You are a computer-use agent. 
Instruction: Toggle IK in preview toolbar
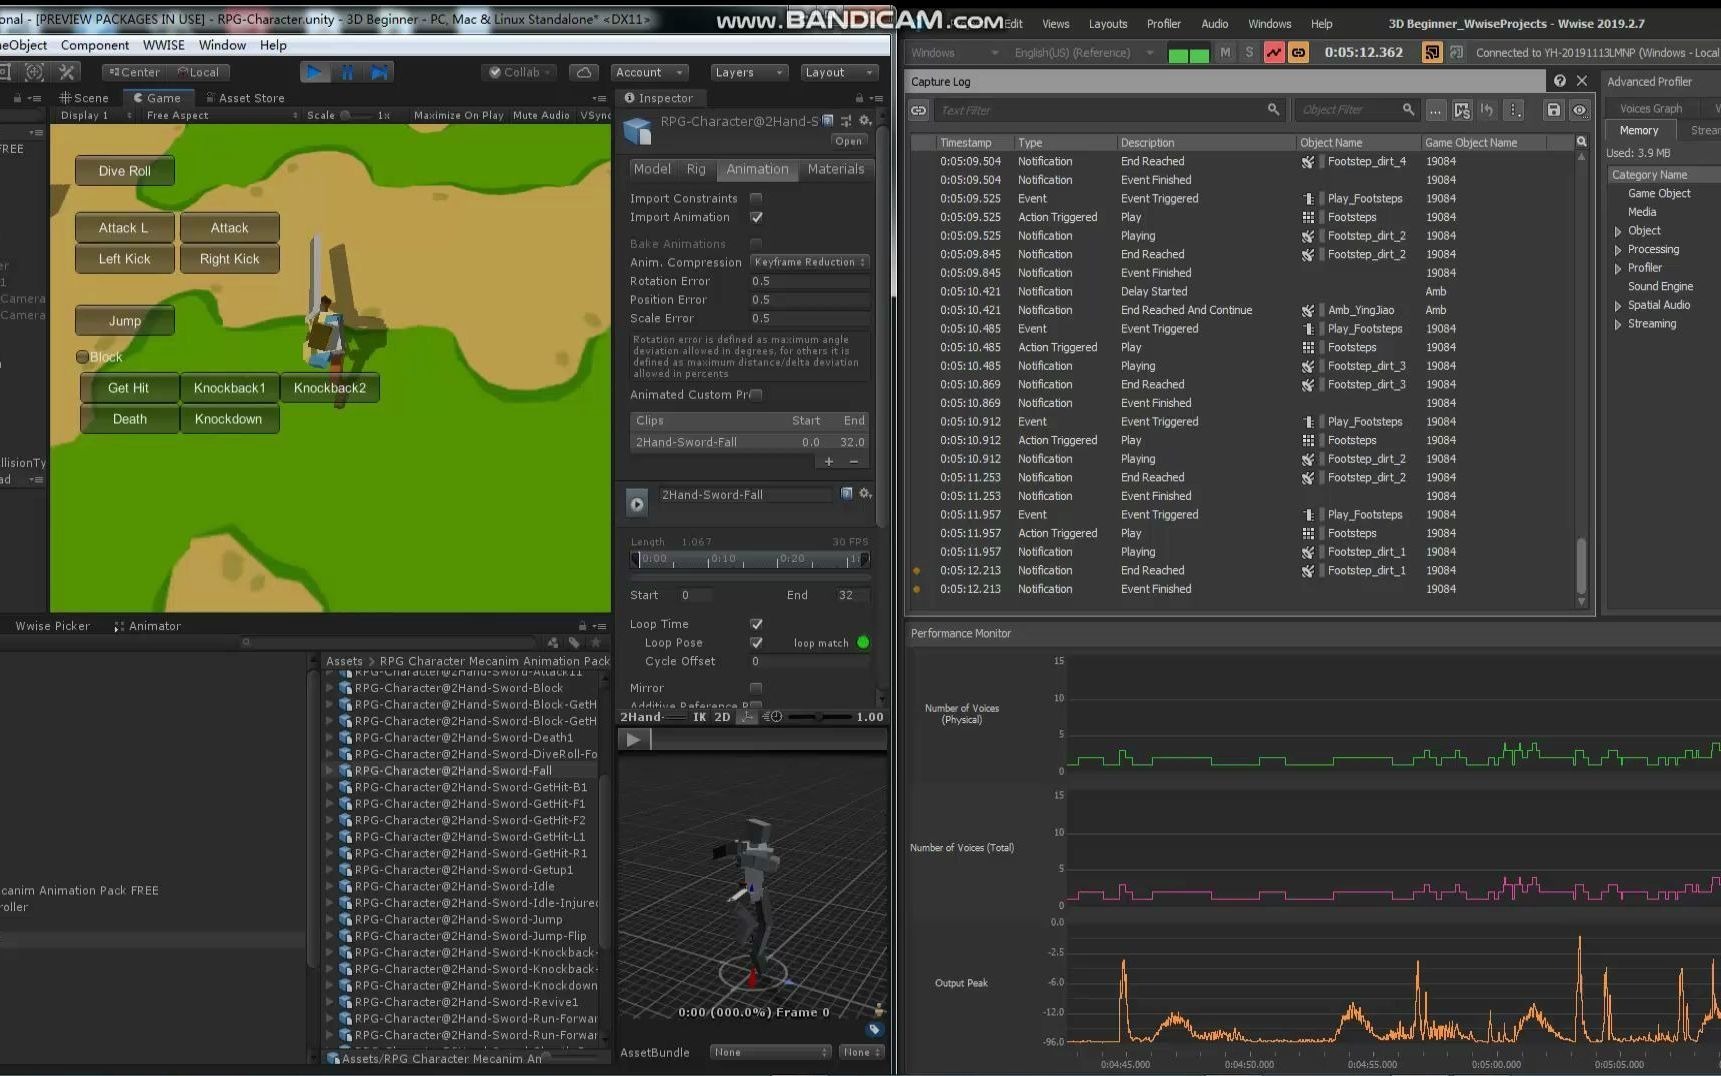(x=699, y=717)
